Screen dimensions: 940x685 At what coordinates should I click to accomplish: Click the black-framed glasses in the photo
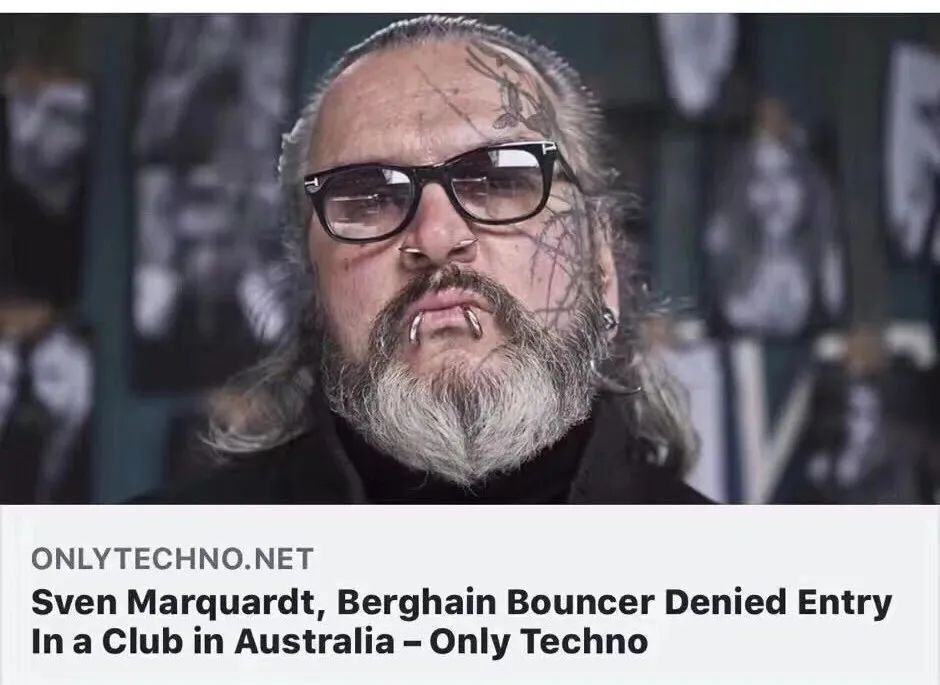(x=433, y=189)
